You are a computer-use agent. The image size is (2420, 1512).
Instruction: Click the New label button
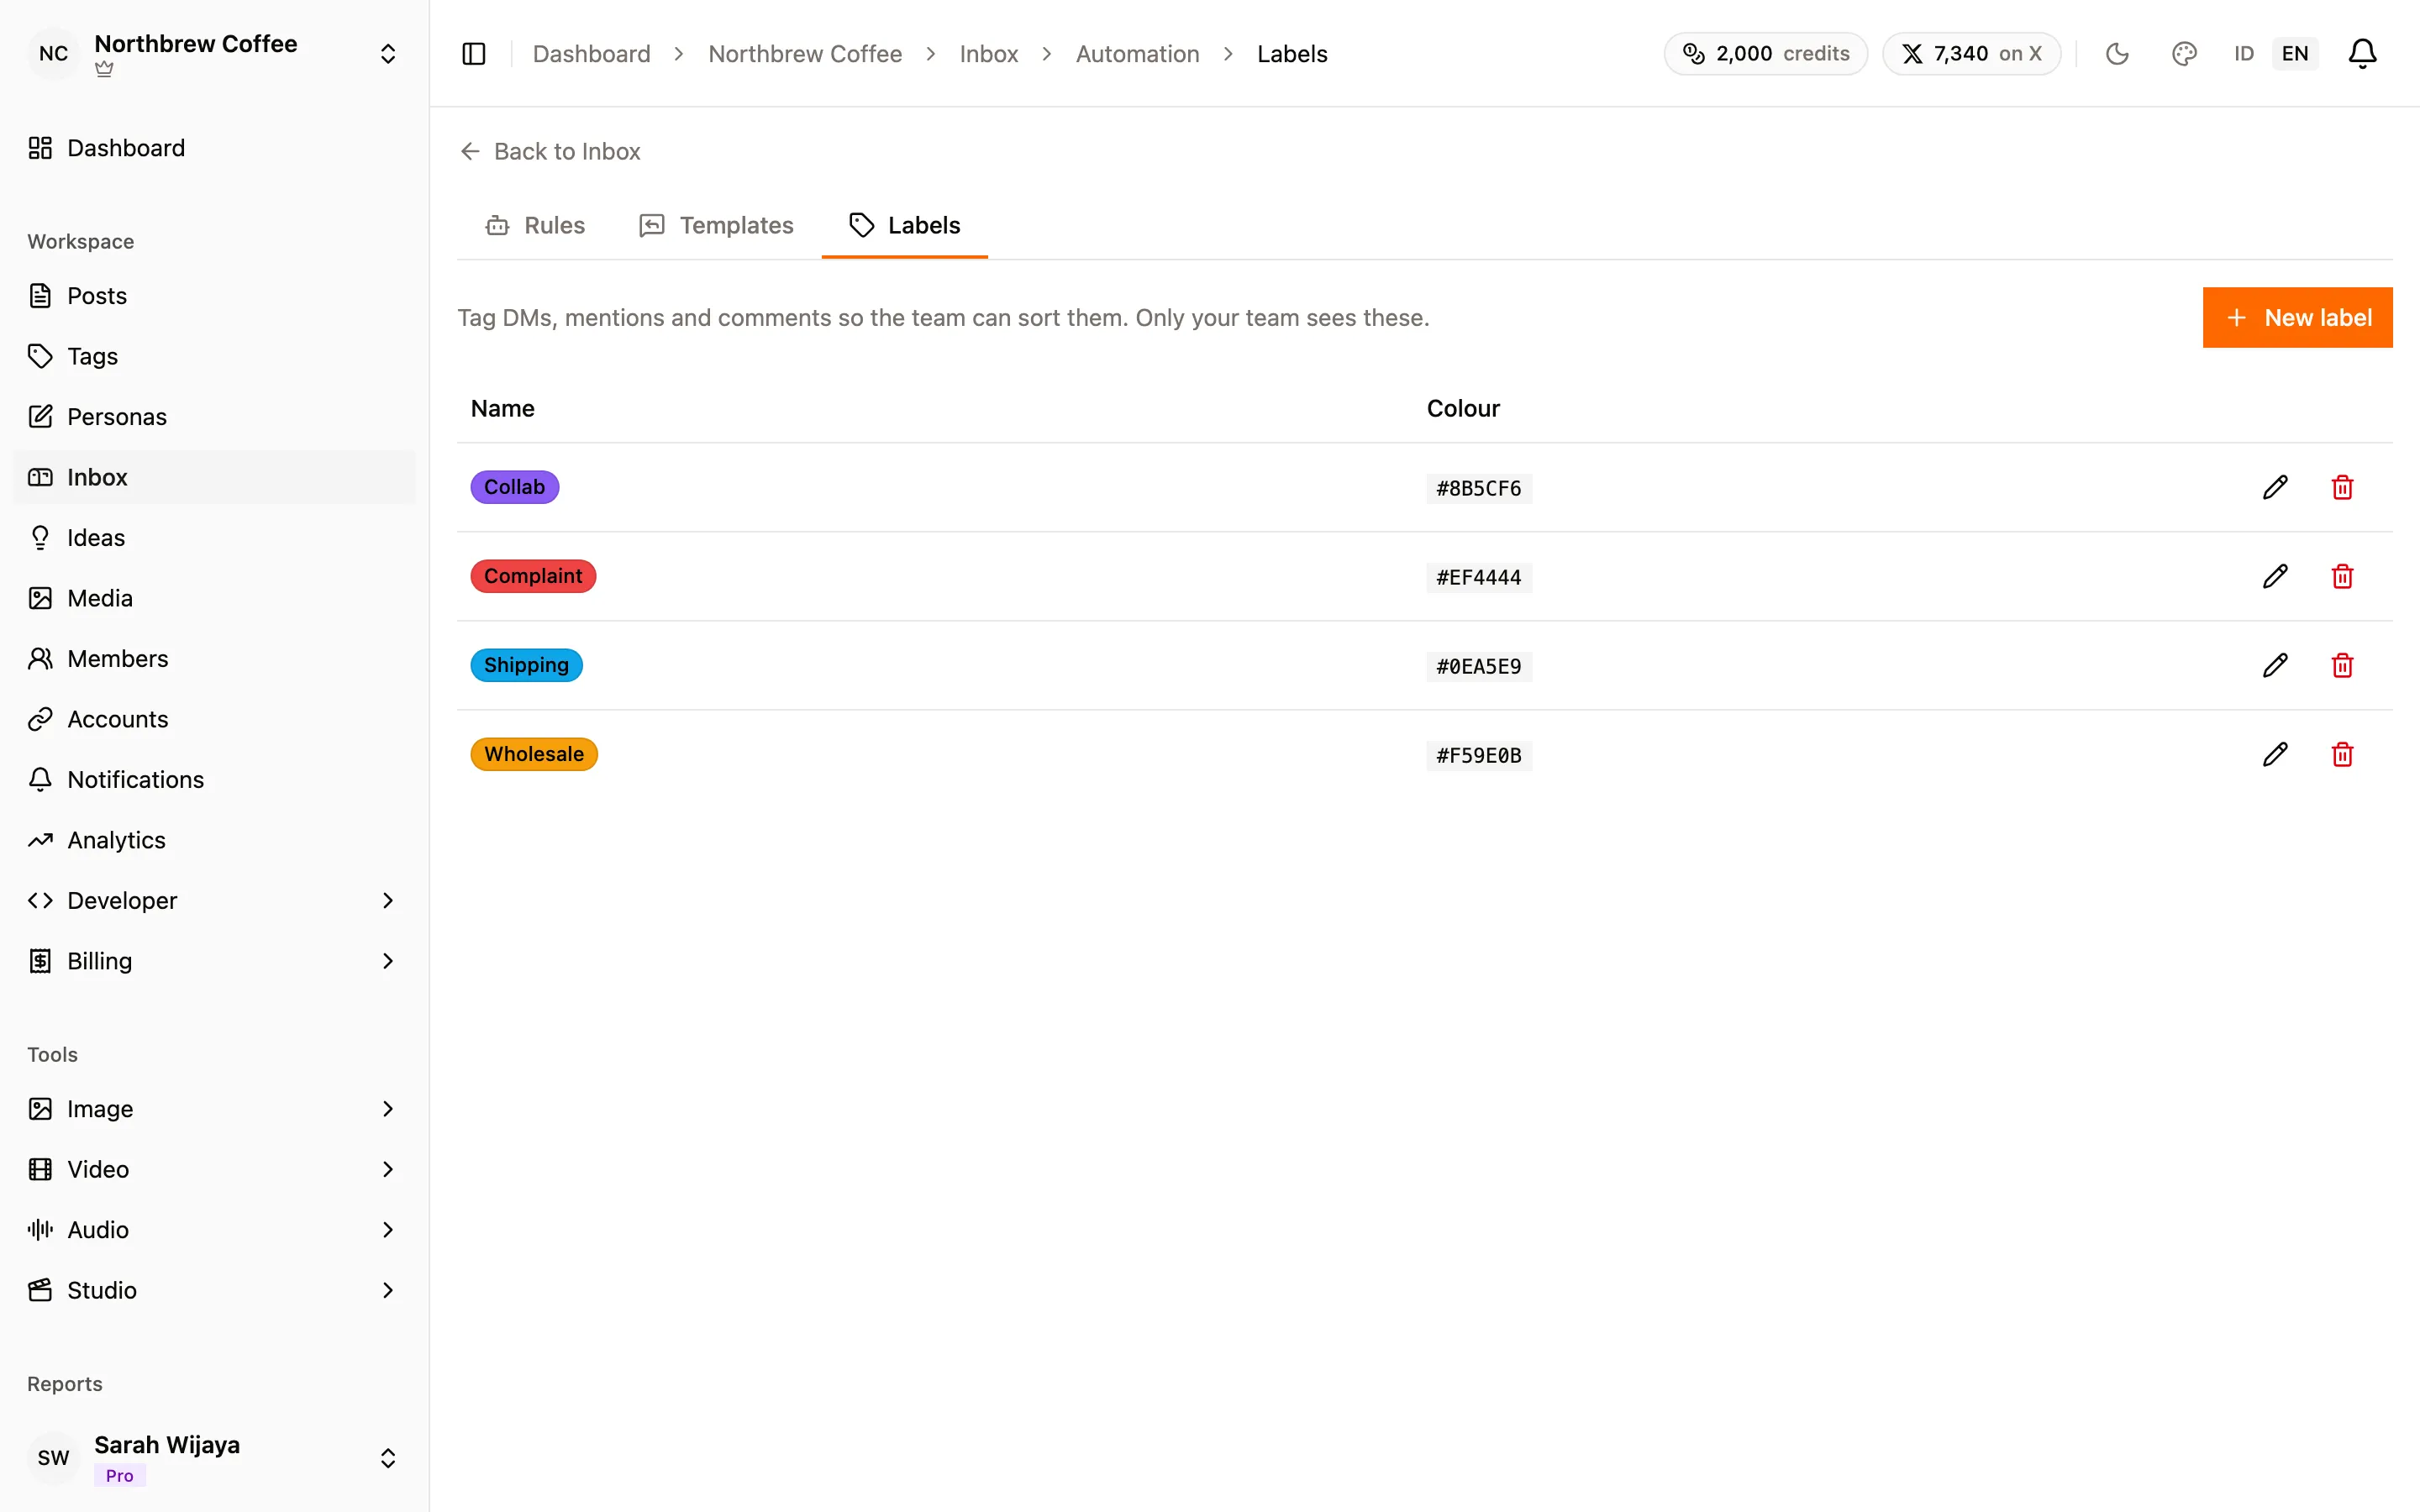[2297, 318]
